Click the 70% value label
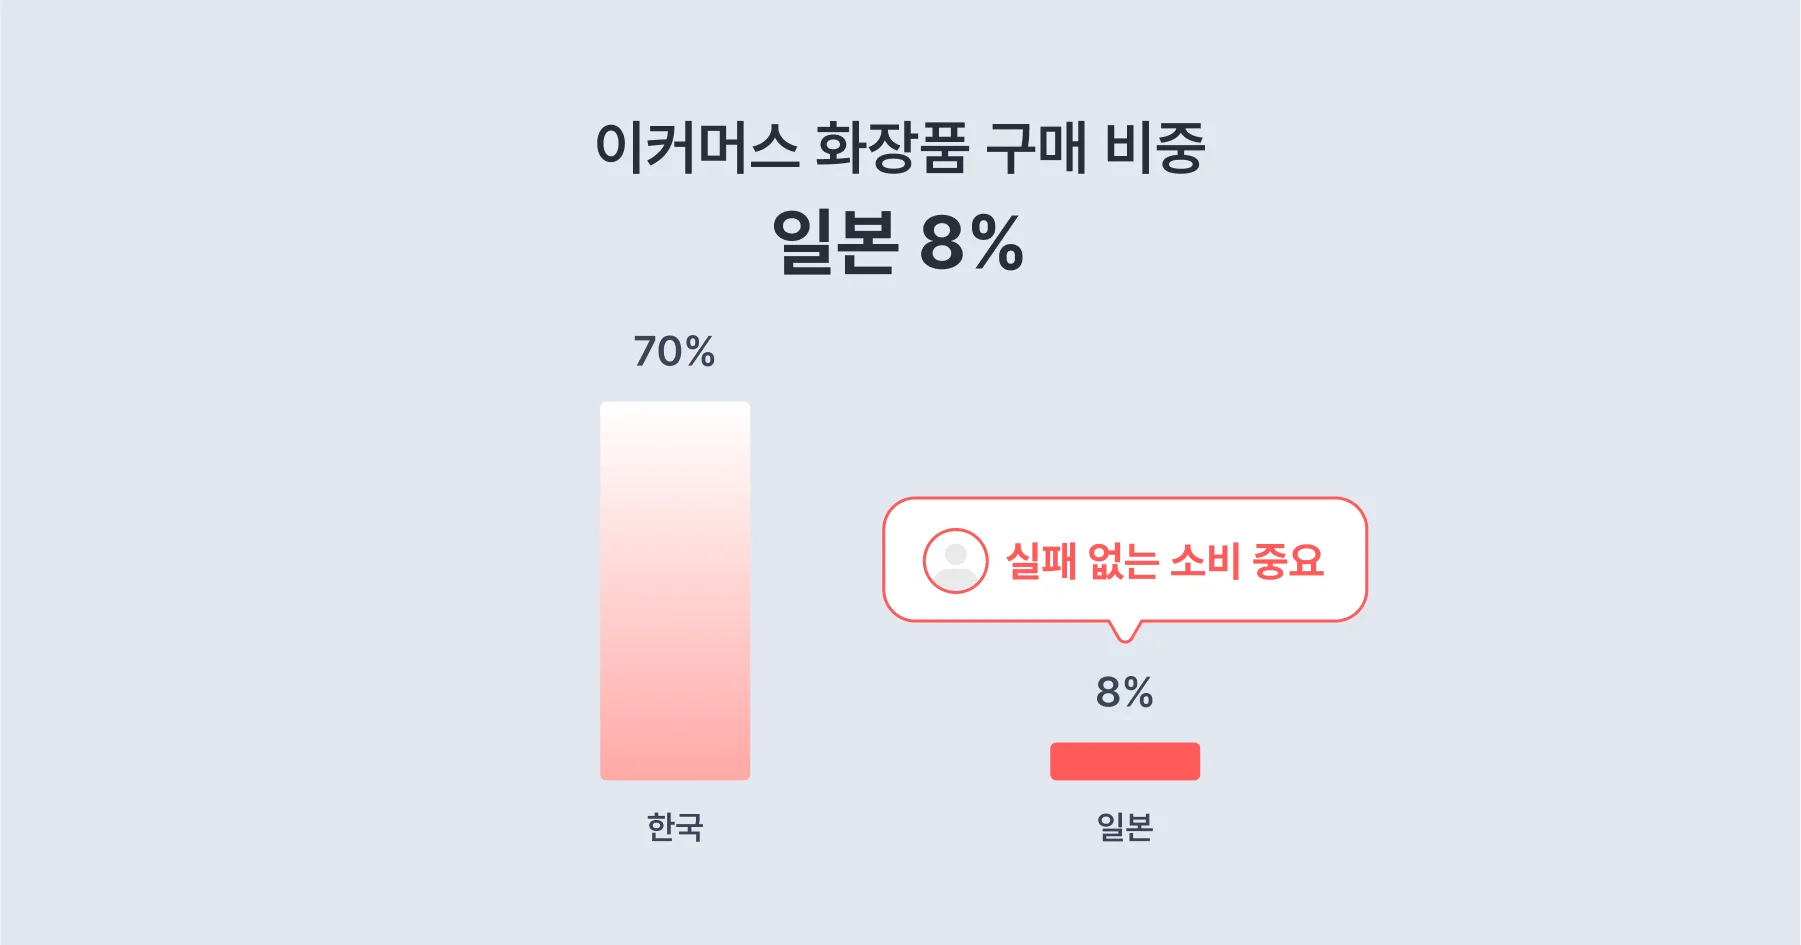1801x945 pixels. (x=674, y=352)
